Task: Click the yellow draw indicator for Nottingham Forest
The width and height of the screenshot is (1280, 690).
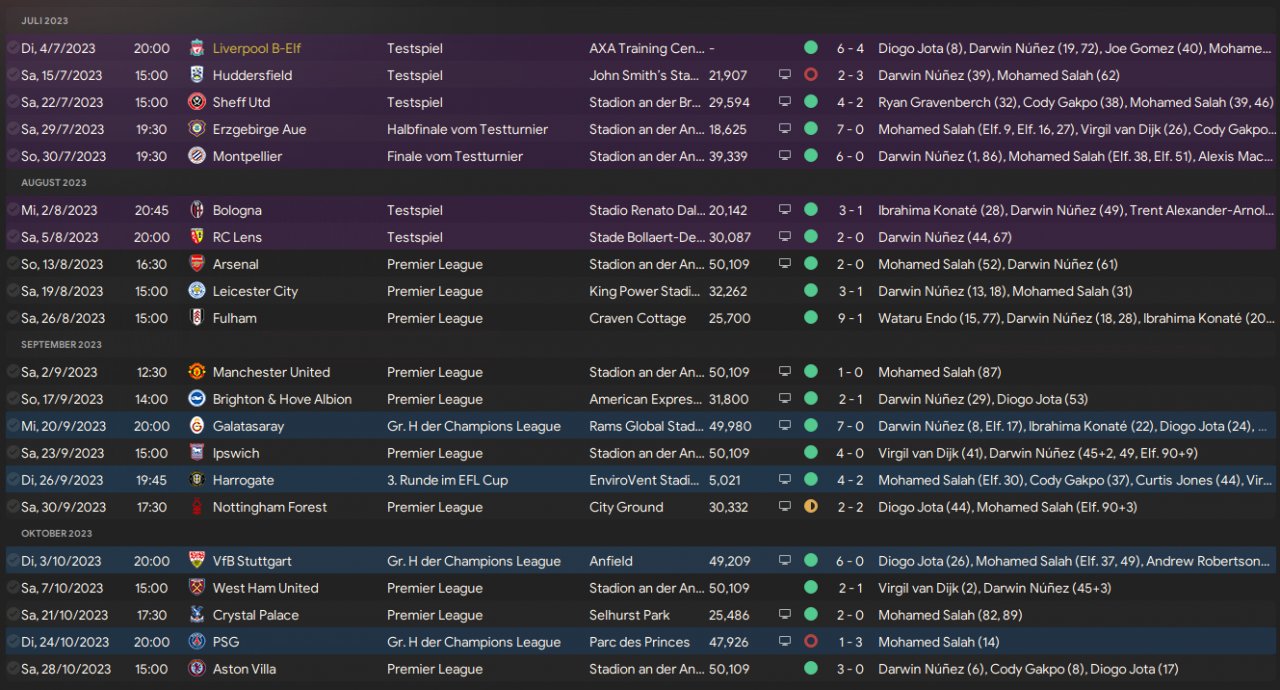Action: click(x=810, y=507)
